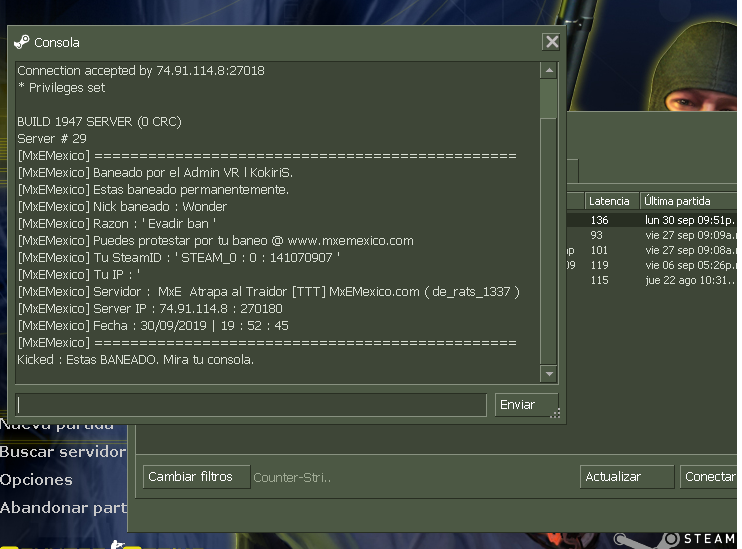Viewport: 742px width, 549px height.
Task: Select server row with latency 115
Action: (x=652, y=281)
